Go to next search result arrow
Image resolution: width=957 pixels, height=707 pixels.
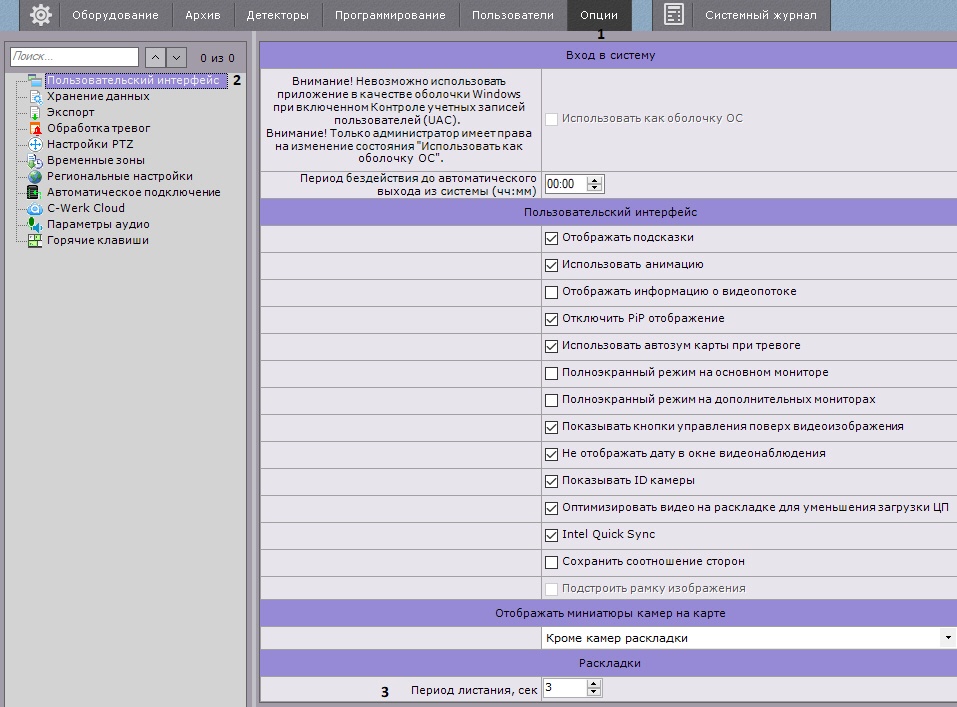(176, 58)
